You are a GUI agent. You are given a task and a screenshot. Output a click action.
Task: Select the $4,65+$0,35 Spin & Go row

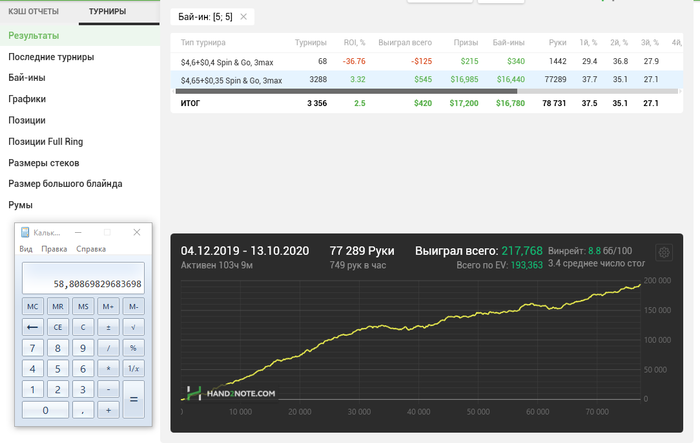coord(426,79)
